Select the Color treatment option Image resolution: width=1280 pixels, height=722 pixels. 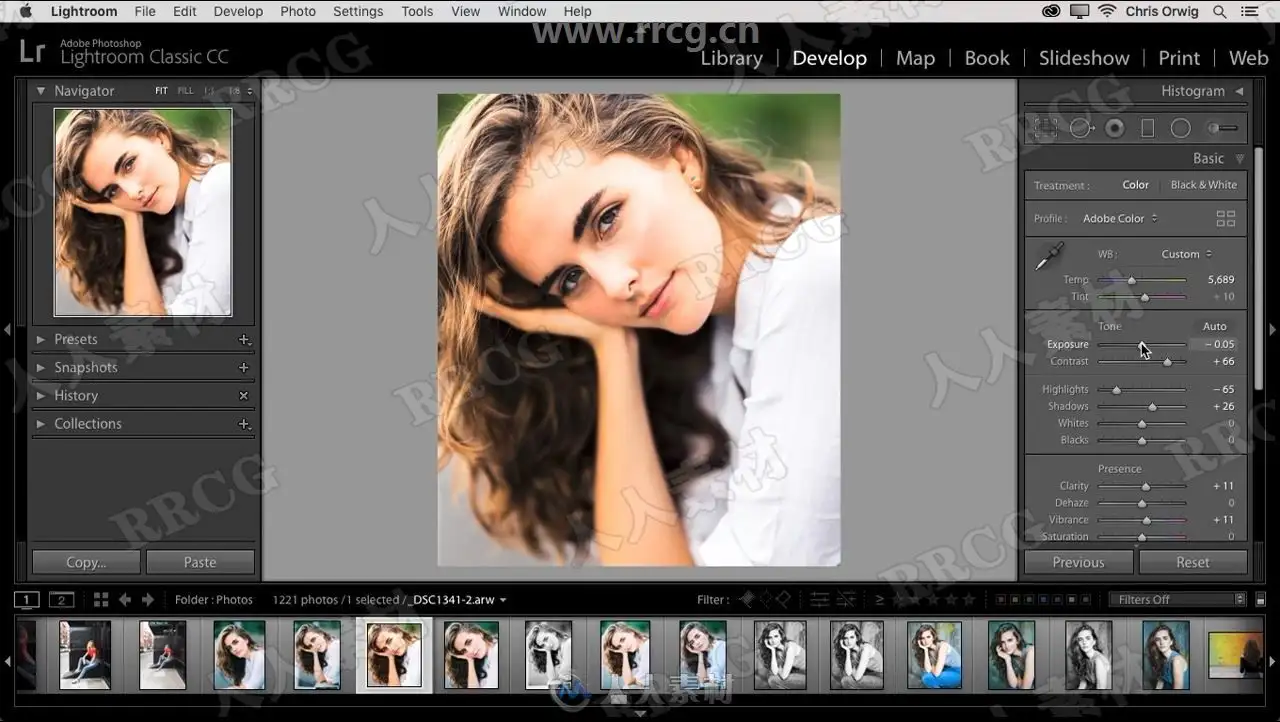tap(1136, 185)
